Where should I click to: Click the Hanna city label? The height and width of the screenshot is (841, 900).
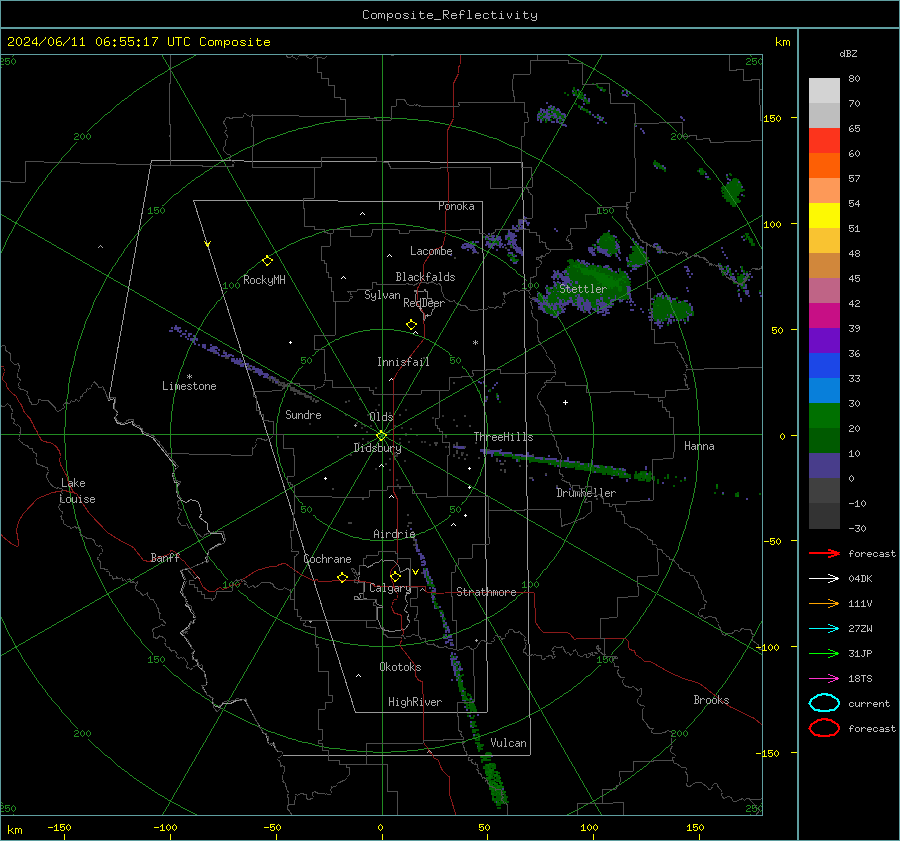(x=699, y=446)
